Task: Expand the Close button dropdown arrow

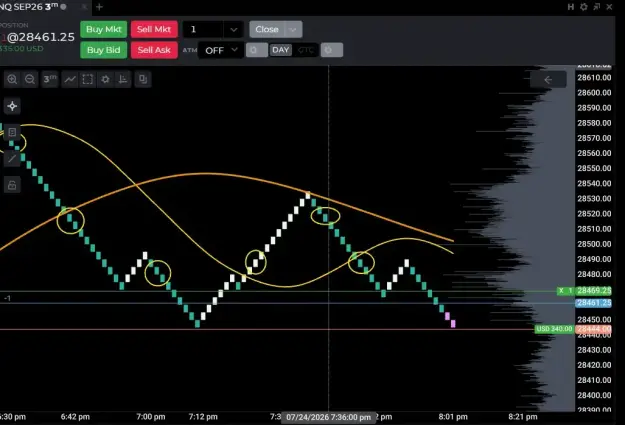Action: coord(293,30)
